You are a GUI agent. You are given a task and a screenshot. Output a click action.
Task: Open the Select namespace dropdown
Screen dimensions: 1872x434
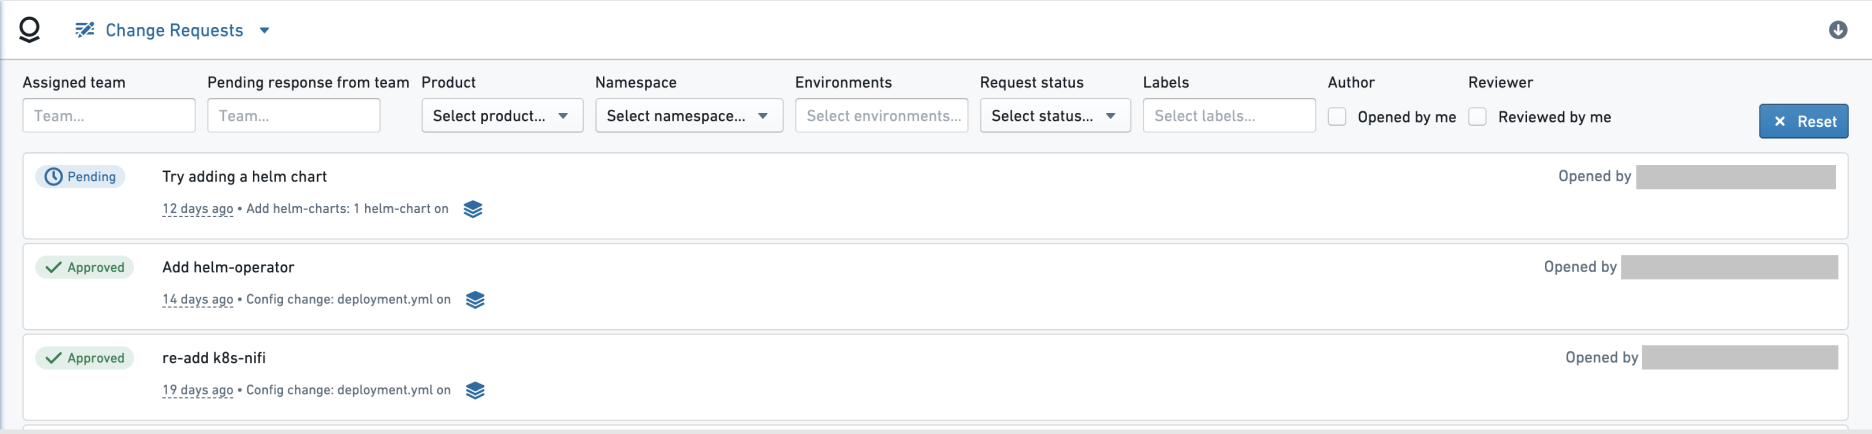(689, 115)
